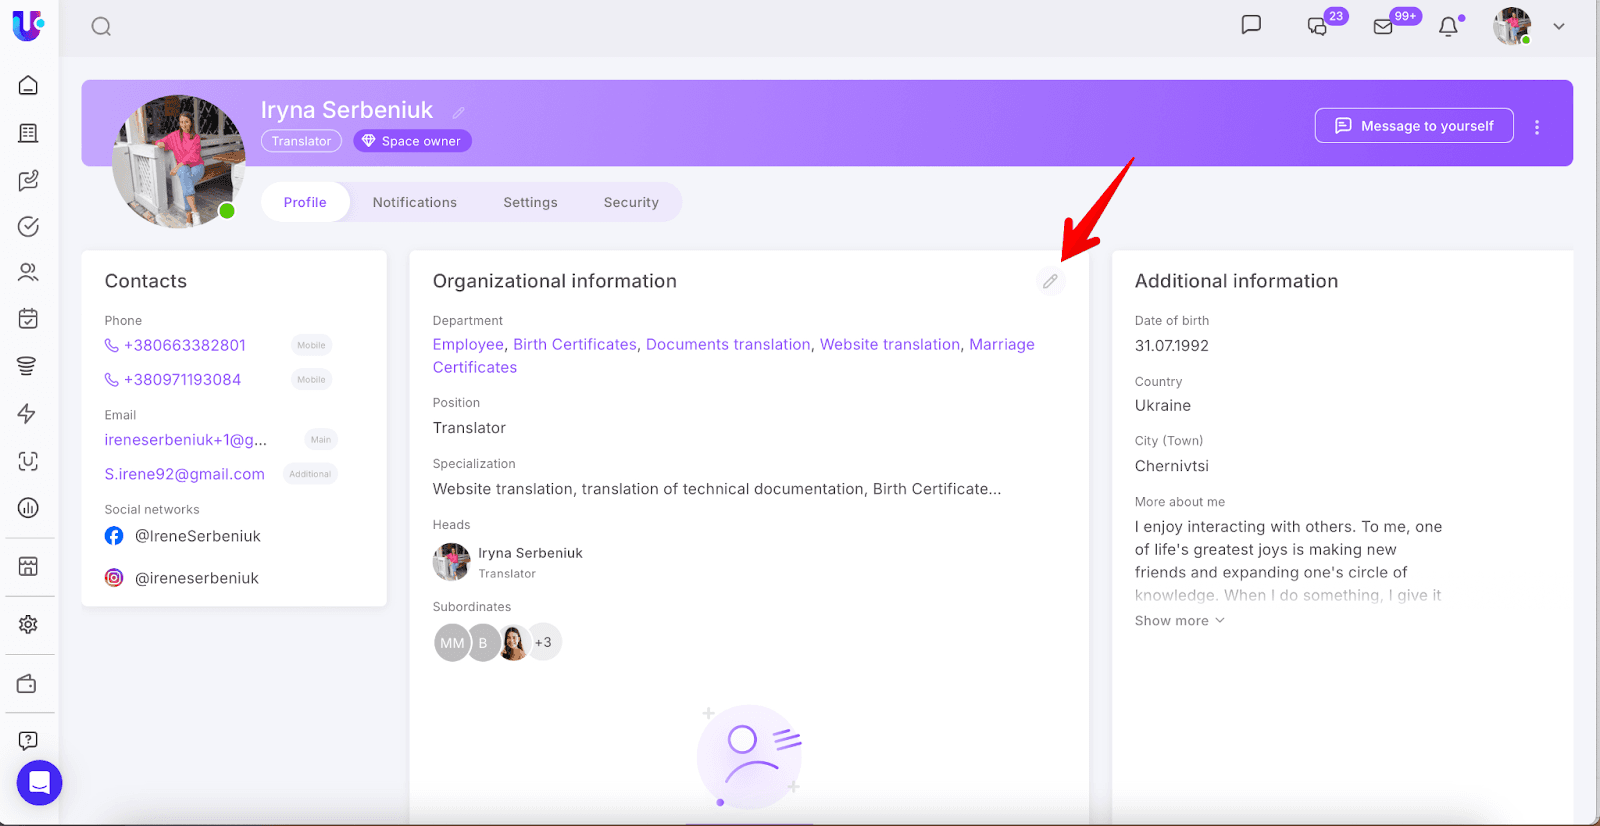This screenshot has width=1600, height=826.
Task: Edit Organizational information with pencil icon
Action: pyautogui.click(x=1050, y=282)
